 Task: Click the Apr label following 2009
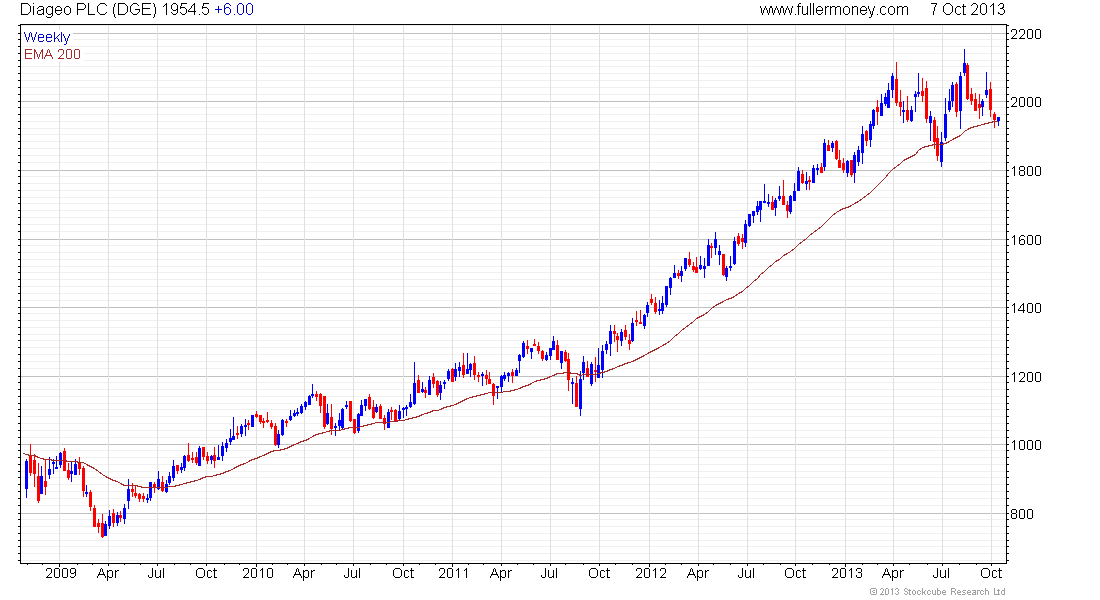click(x=107, y=573)
